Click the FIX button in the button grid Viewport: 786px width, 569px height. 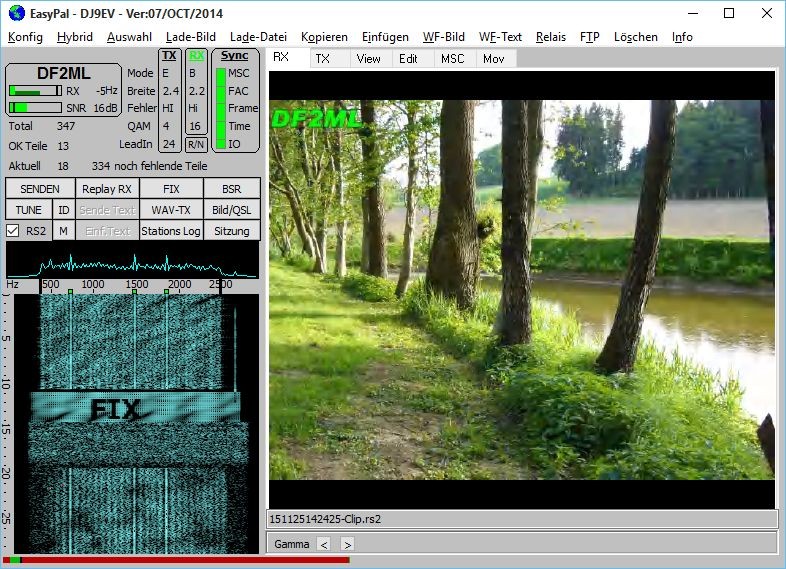[171, 189]
